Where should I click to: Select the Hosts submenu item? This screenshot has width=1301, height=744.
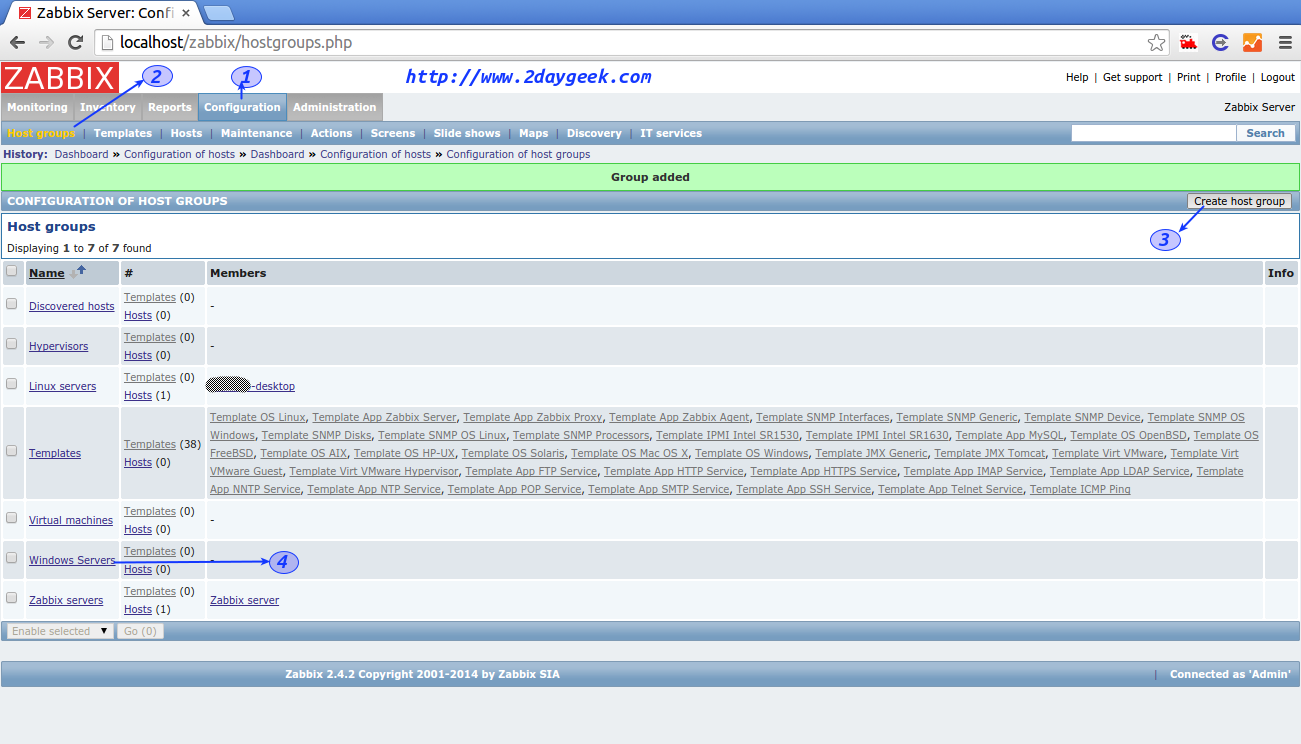point(186,133)
